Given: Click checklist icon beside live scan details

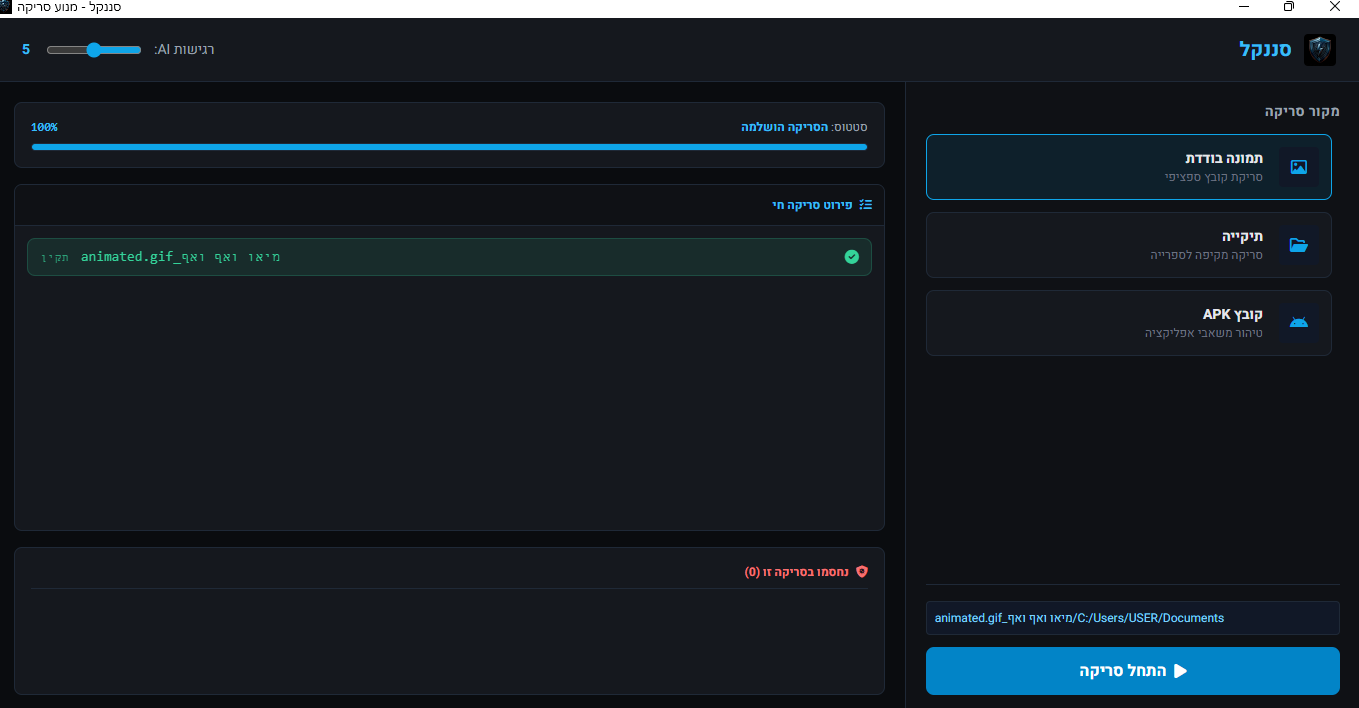Looking at the screenshot, I should pyautogui.click(x=865, y=204).
